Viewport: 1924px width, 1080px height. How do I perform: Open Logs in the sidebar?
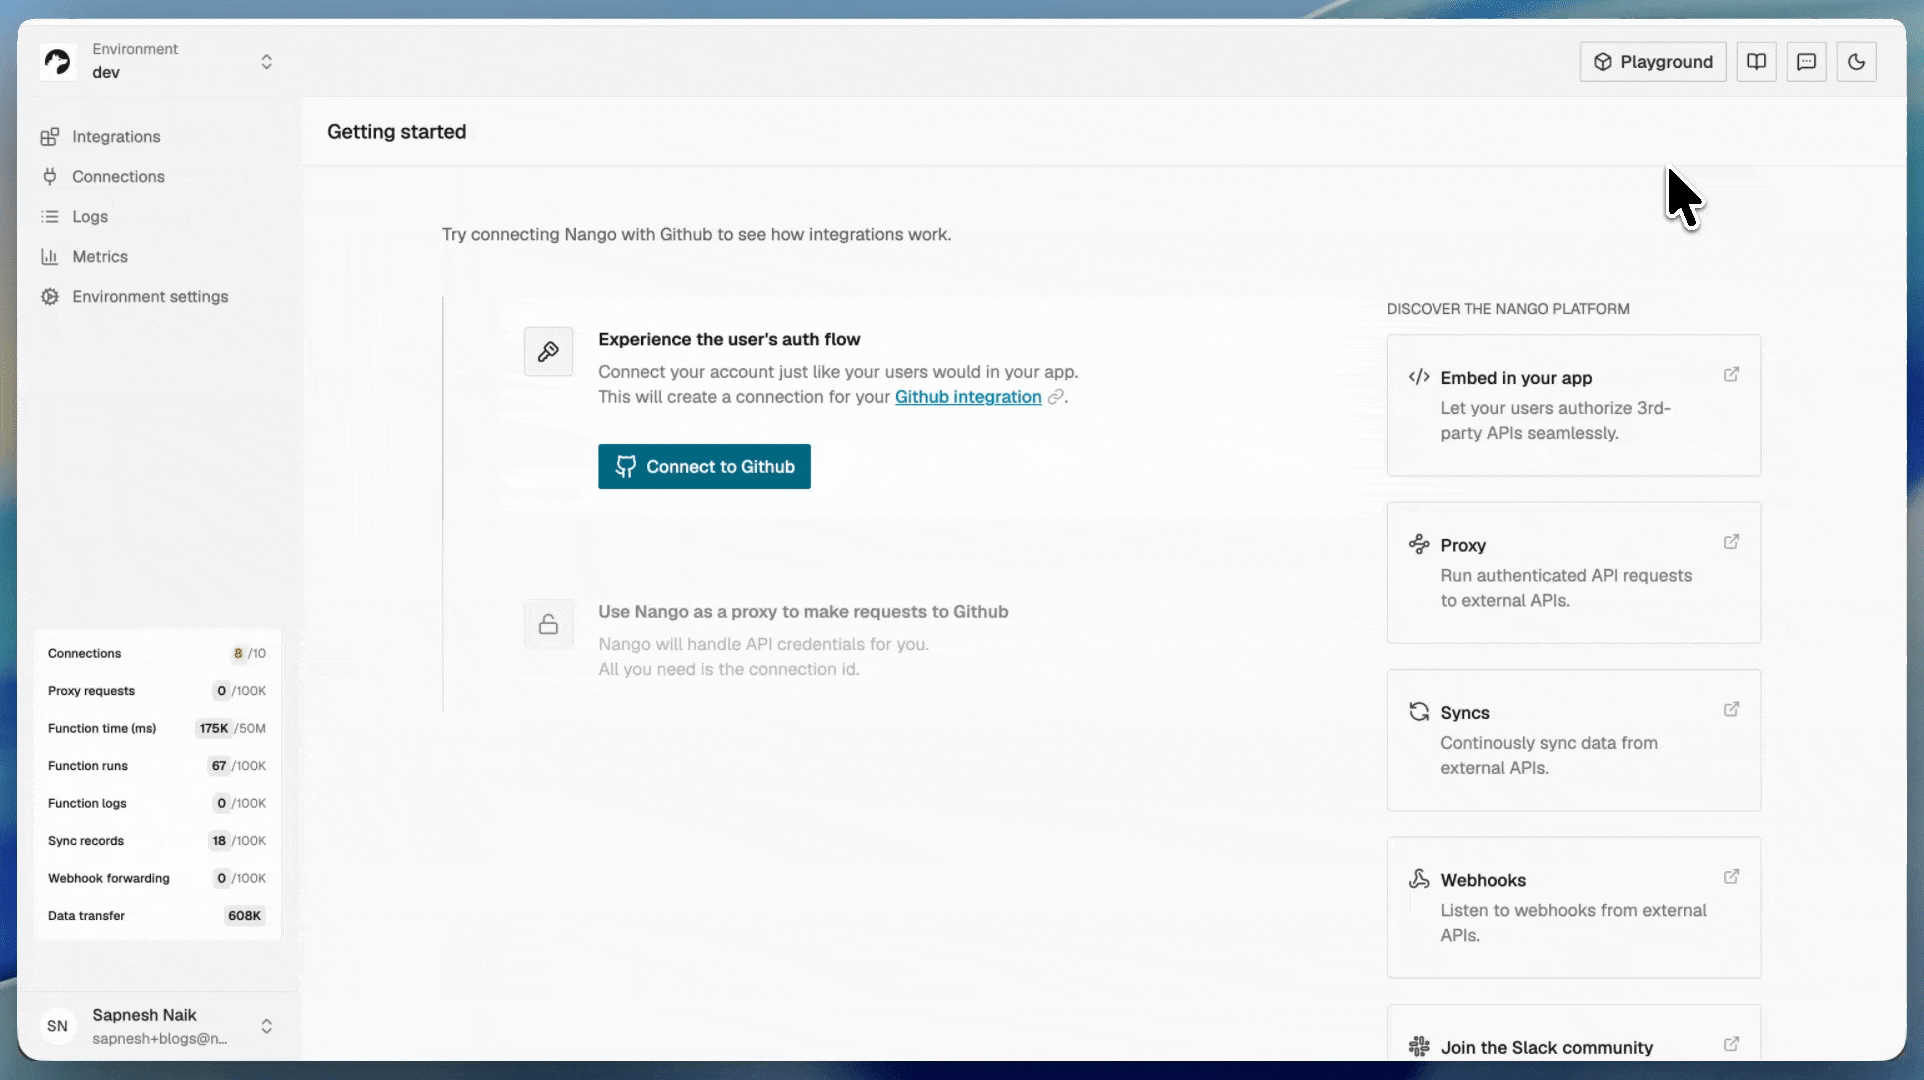point(90,217)
